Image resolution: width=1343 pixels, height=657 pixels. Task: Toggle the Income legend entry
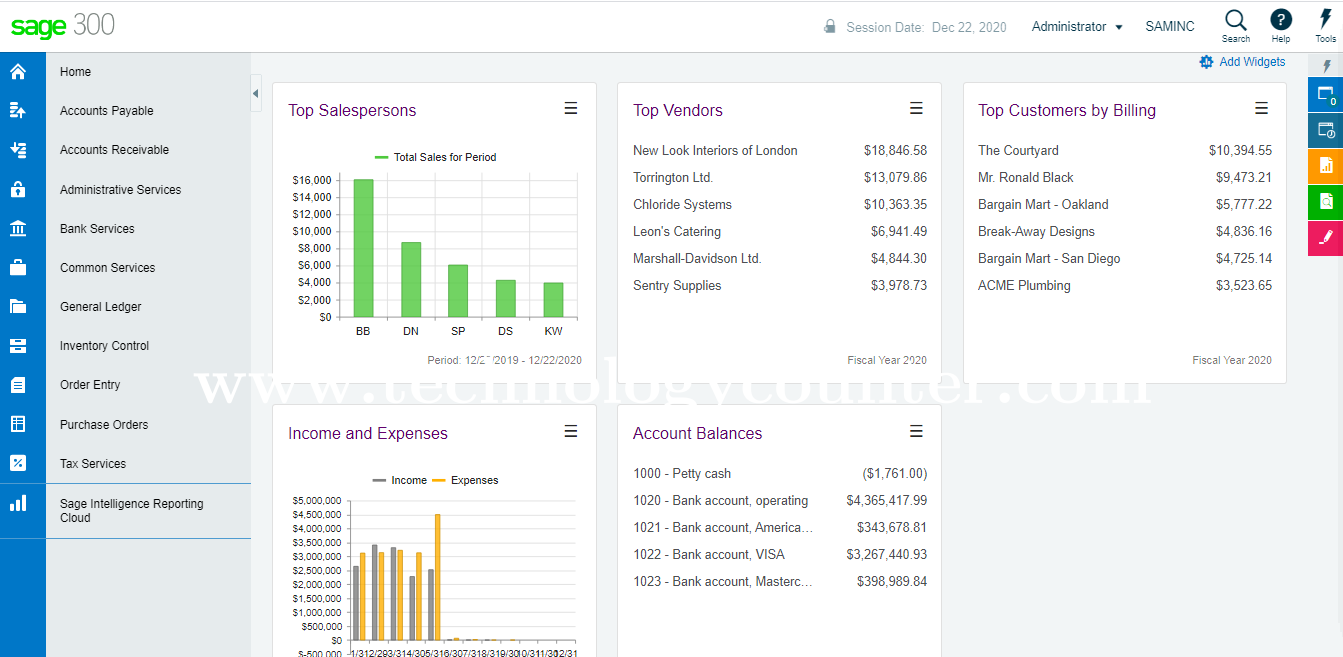[x=400, y=480]
